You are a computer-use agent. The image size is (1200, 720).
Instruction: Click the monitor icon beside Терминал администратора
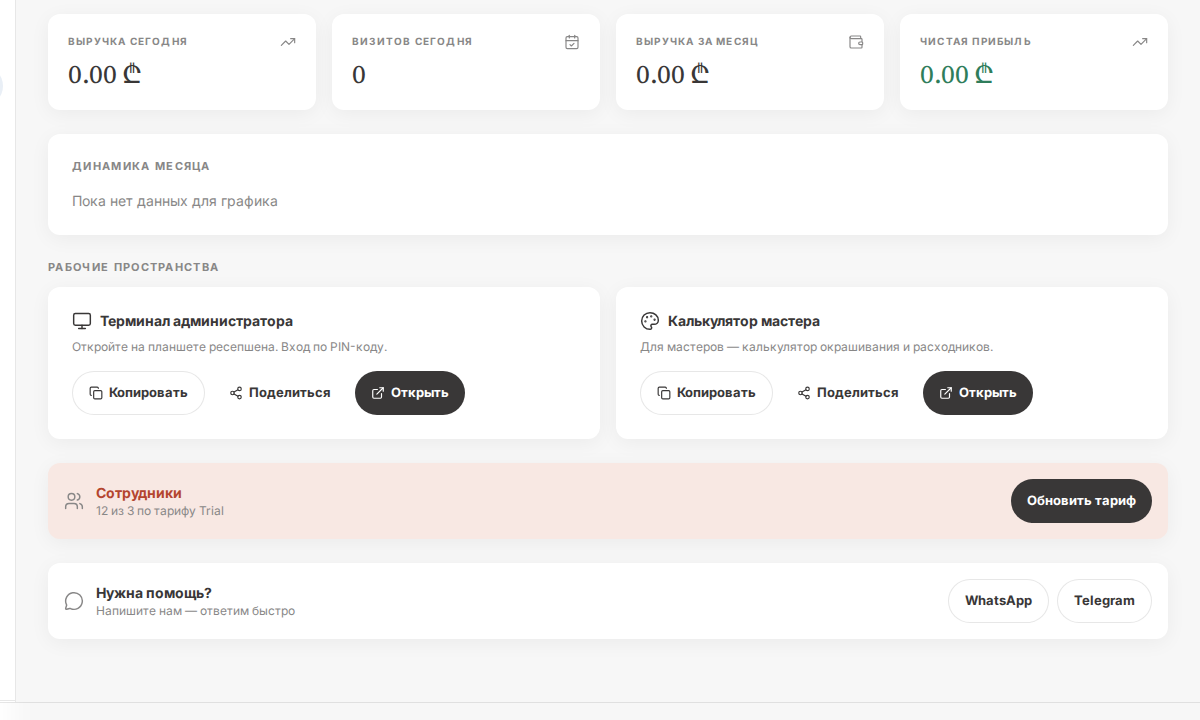click(x=82, y=321)
